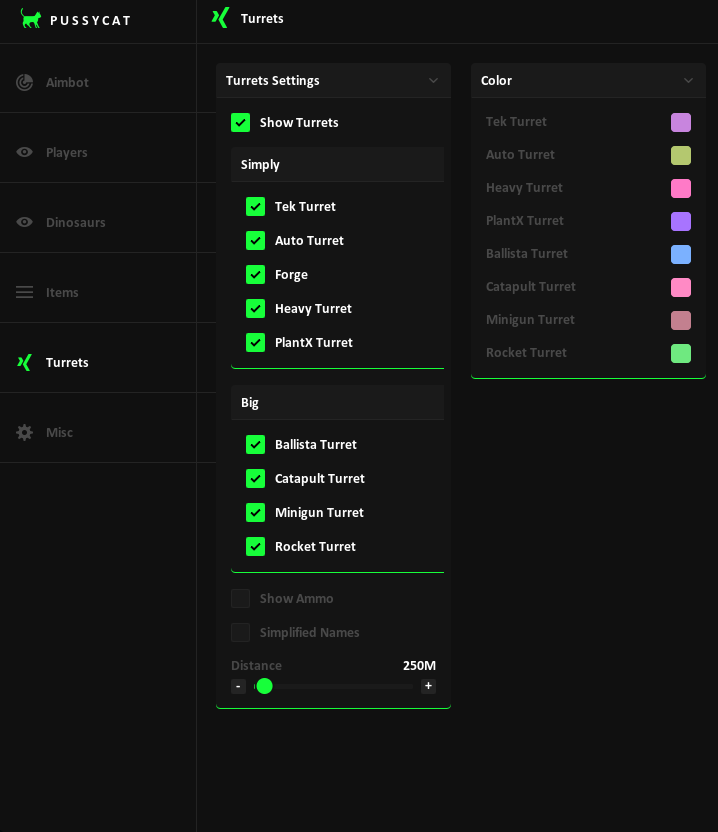Collapse the Simply group header

click(x=337, y=165)
